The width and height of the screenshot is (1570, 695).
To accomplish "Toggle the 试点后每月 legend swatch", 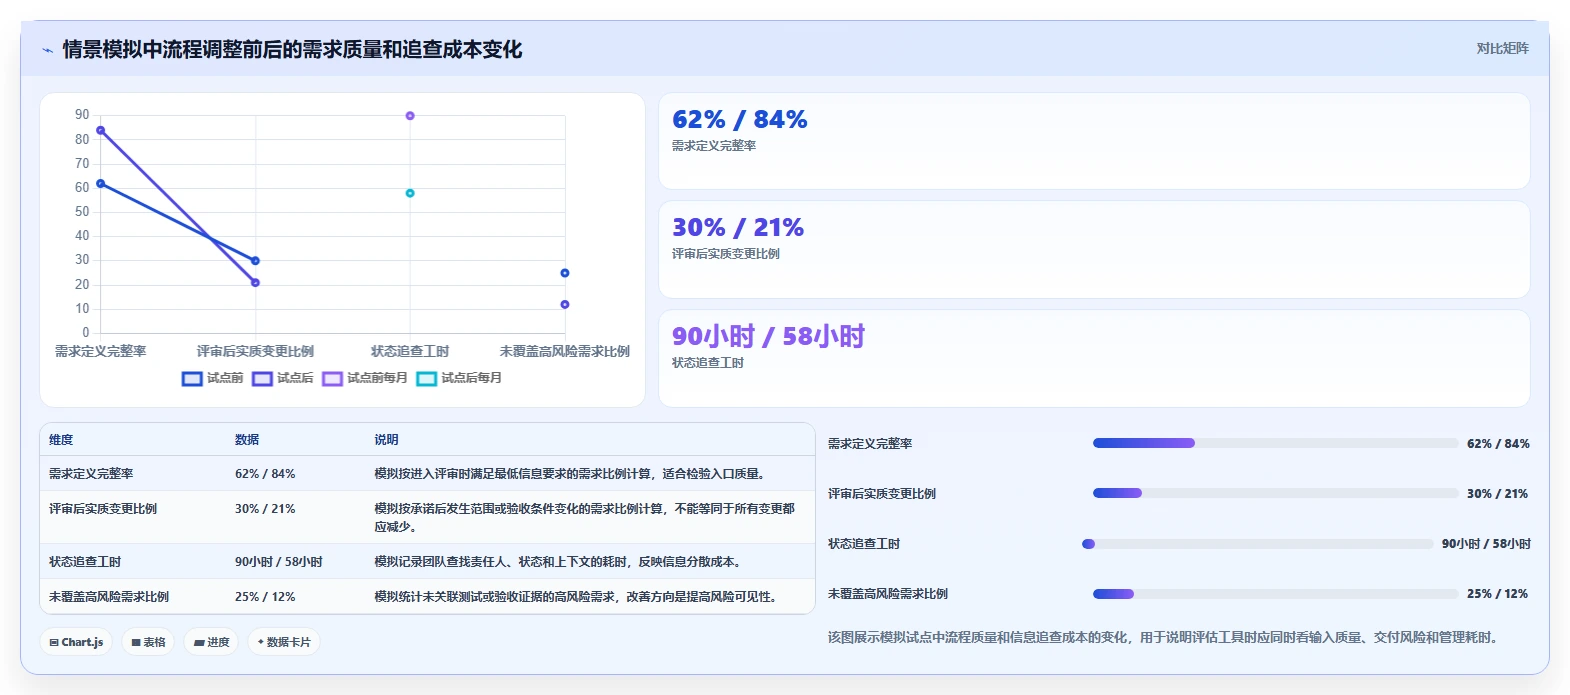I will pyautogui.click(x=426, y=379).
